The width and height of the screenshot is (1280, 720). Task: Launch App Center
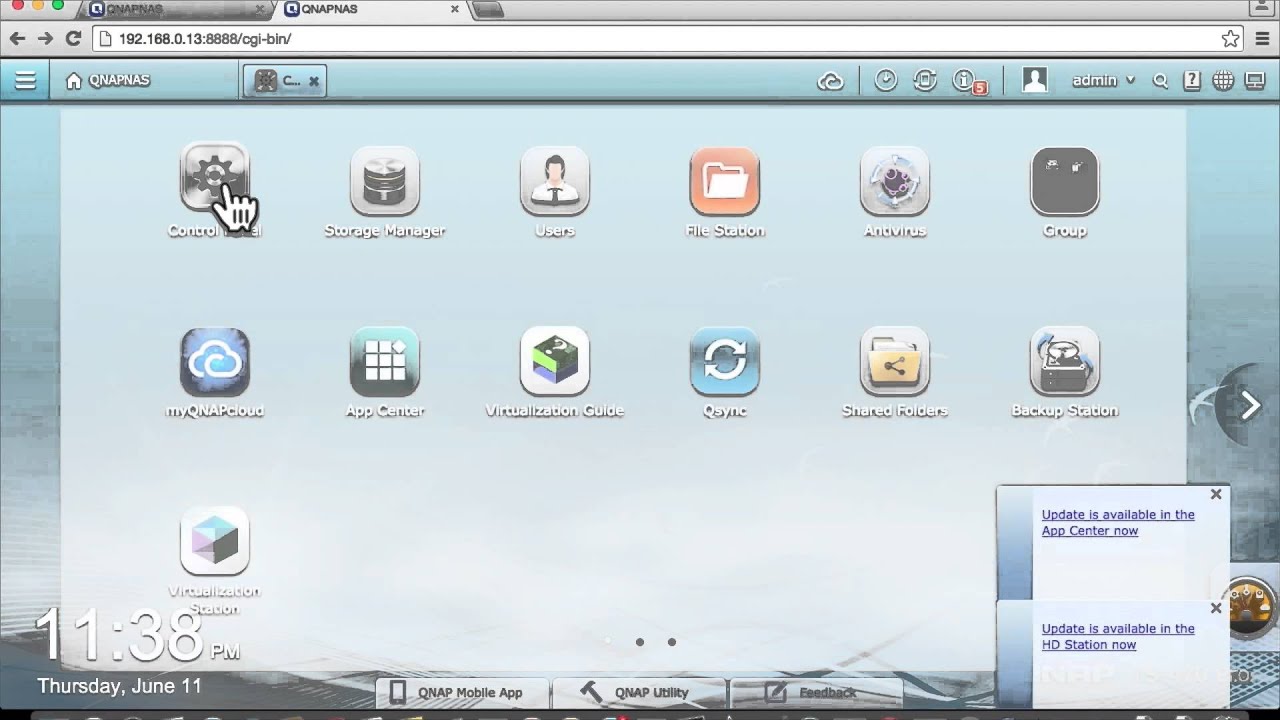pyautogui.click(x=385, y=360)
